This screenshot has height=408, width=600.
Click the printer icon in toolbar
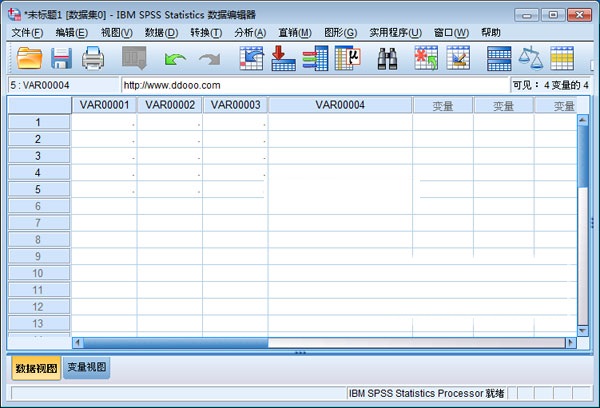(93, 59)
